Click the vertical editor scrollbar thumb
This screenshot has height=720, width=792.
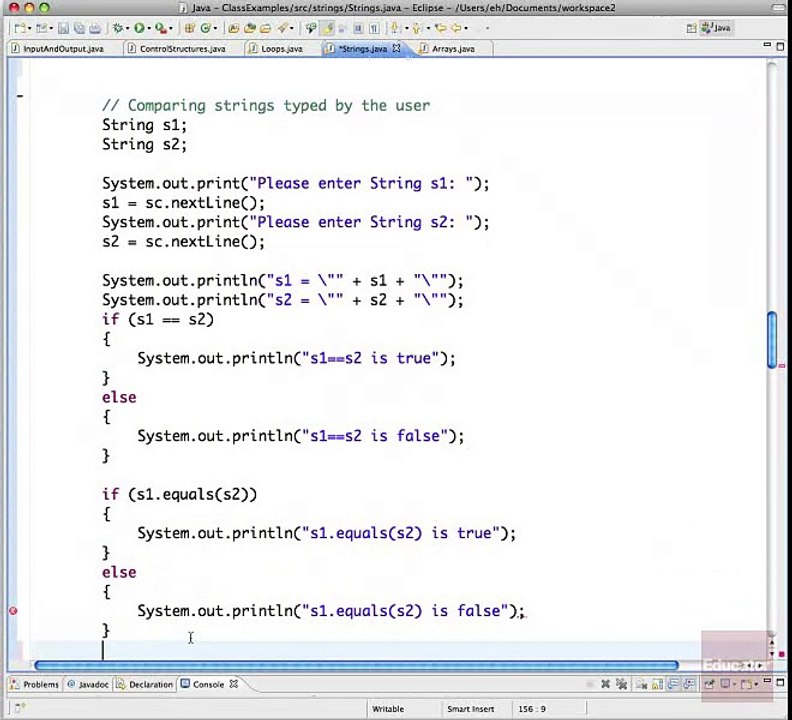coord(772,340)
